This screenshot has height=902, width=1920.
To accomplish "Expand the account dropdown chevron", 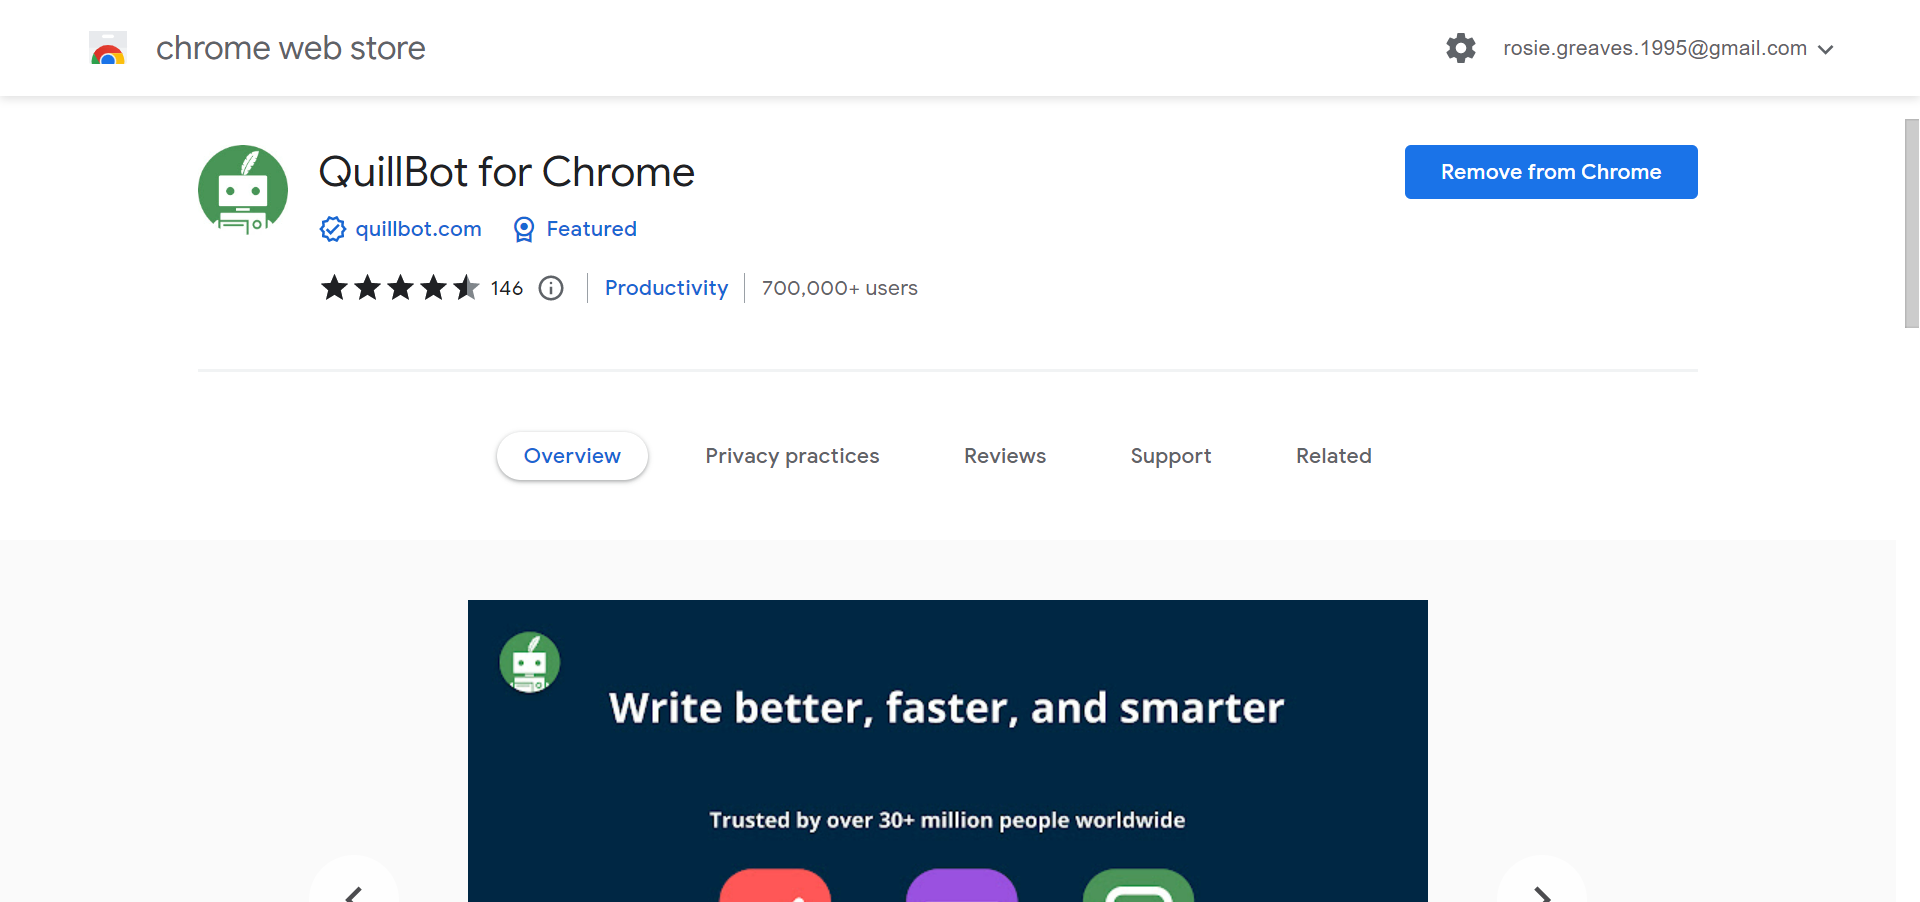I will click(x=1825, y=49).
